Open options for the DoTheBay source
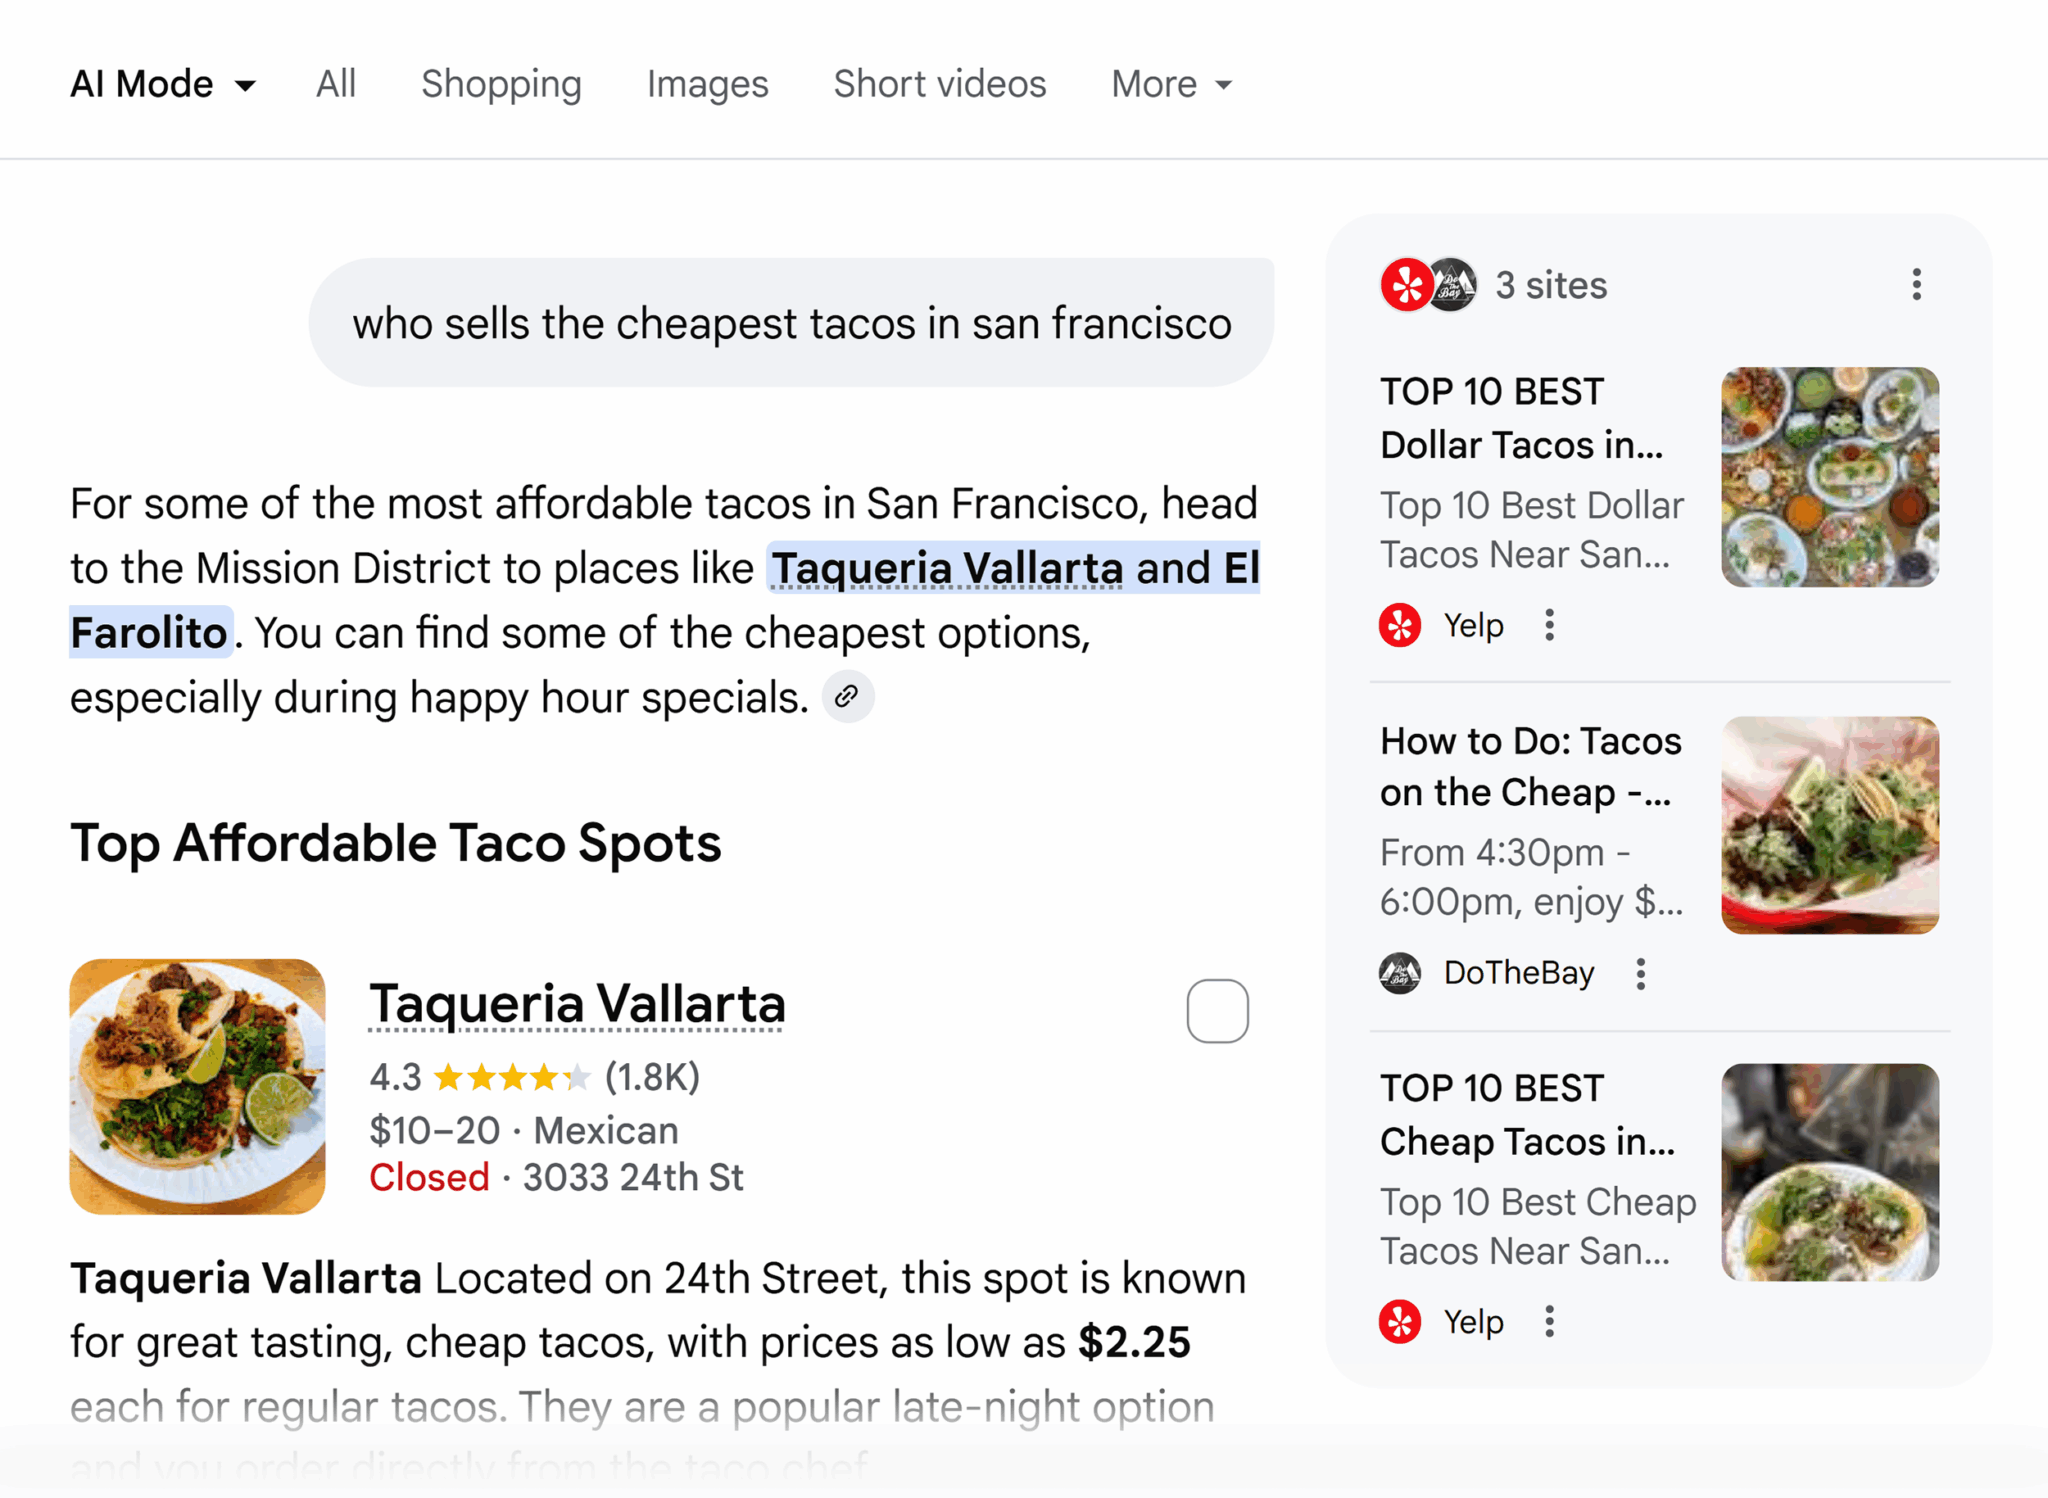Screen dimensions: 2048x1498 click(x=1640, y=972)
